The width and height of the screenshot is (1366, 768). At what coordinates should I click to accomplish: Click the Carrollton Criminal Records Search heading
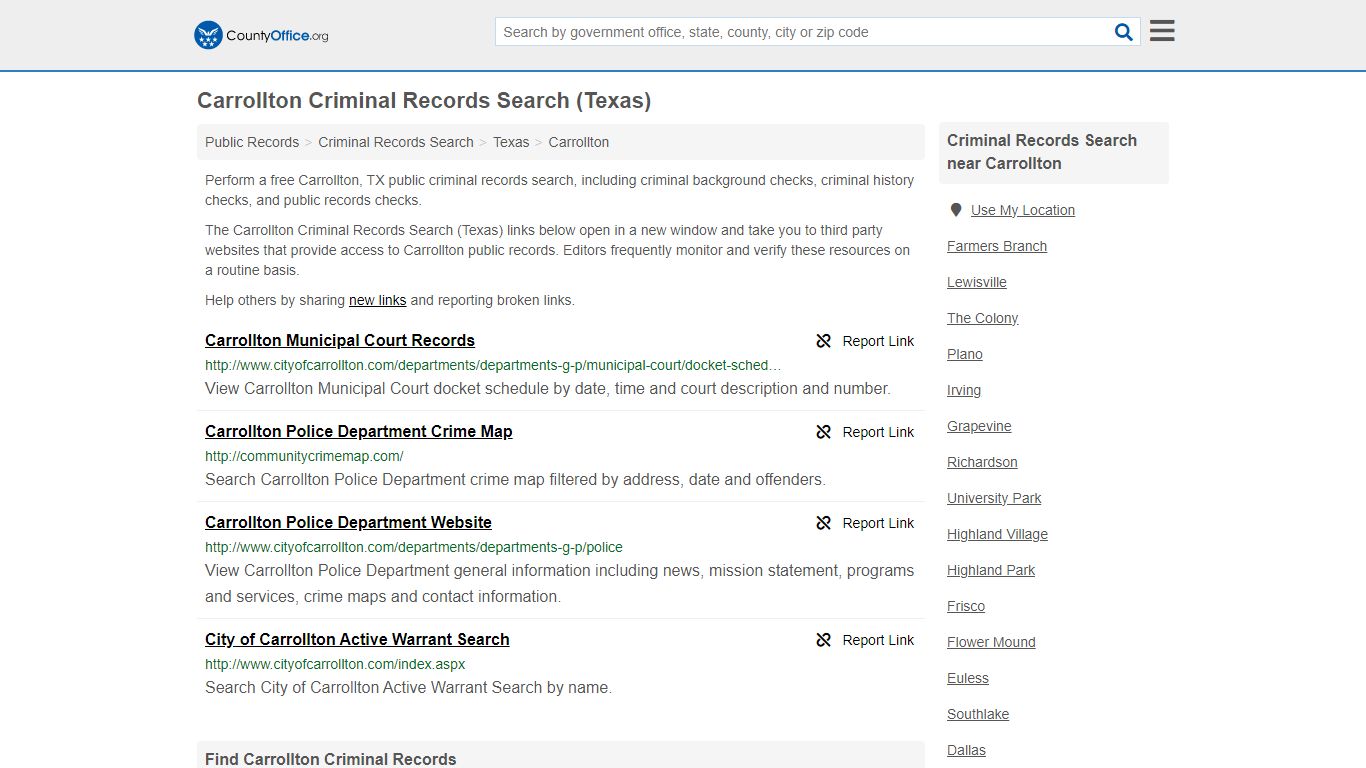point(424,100)
